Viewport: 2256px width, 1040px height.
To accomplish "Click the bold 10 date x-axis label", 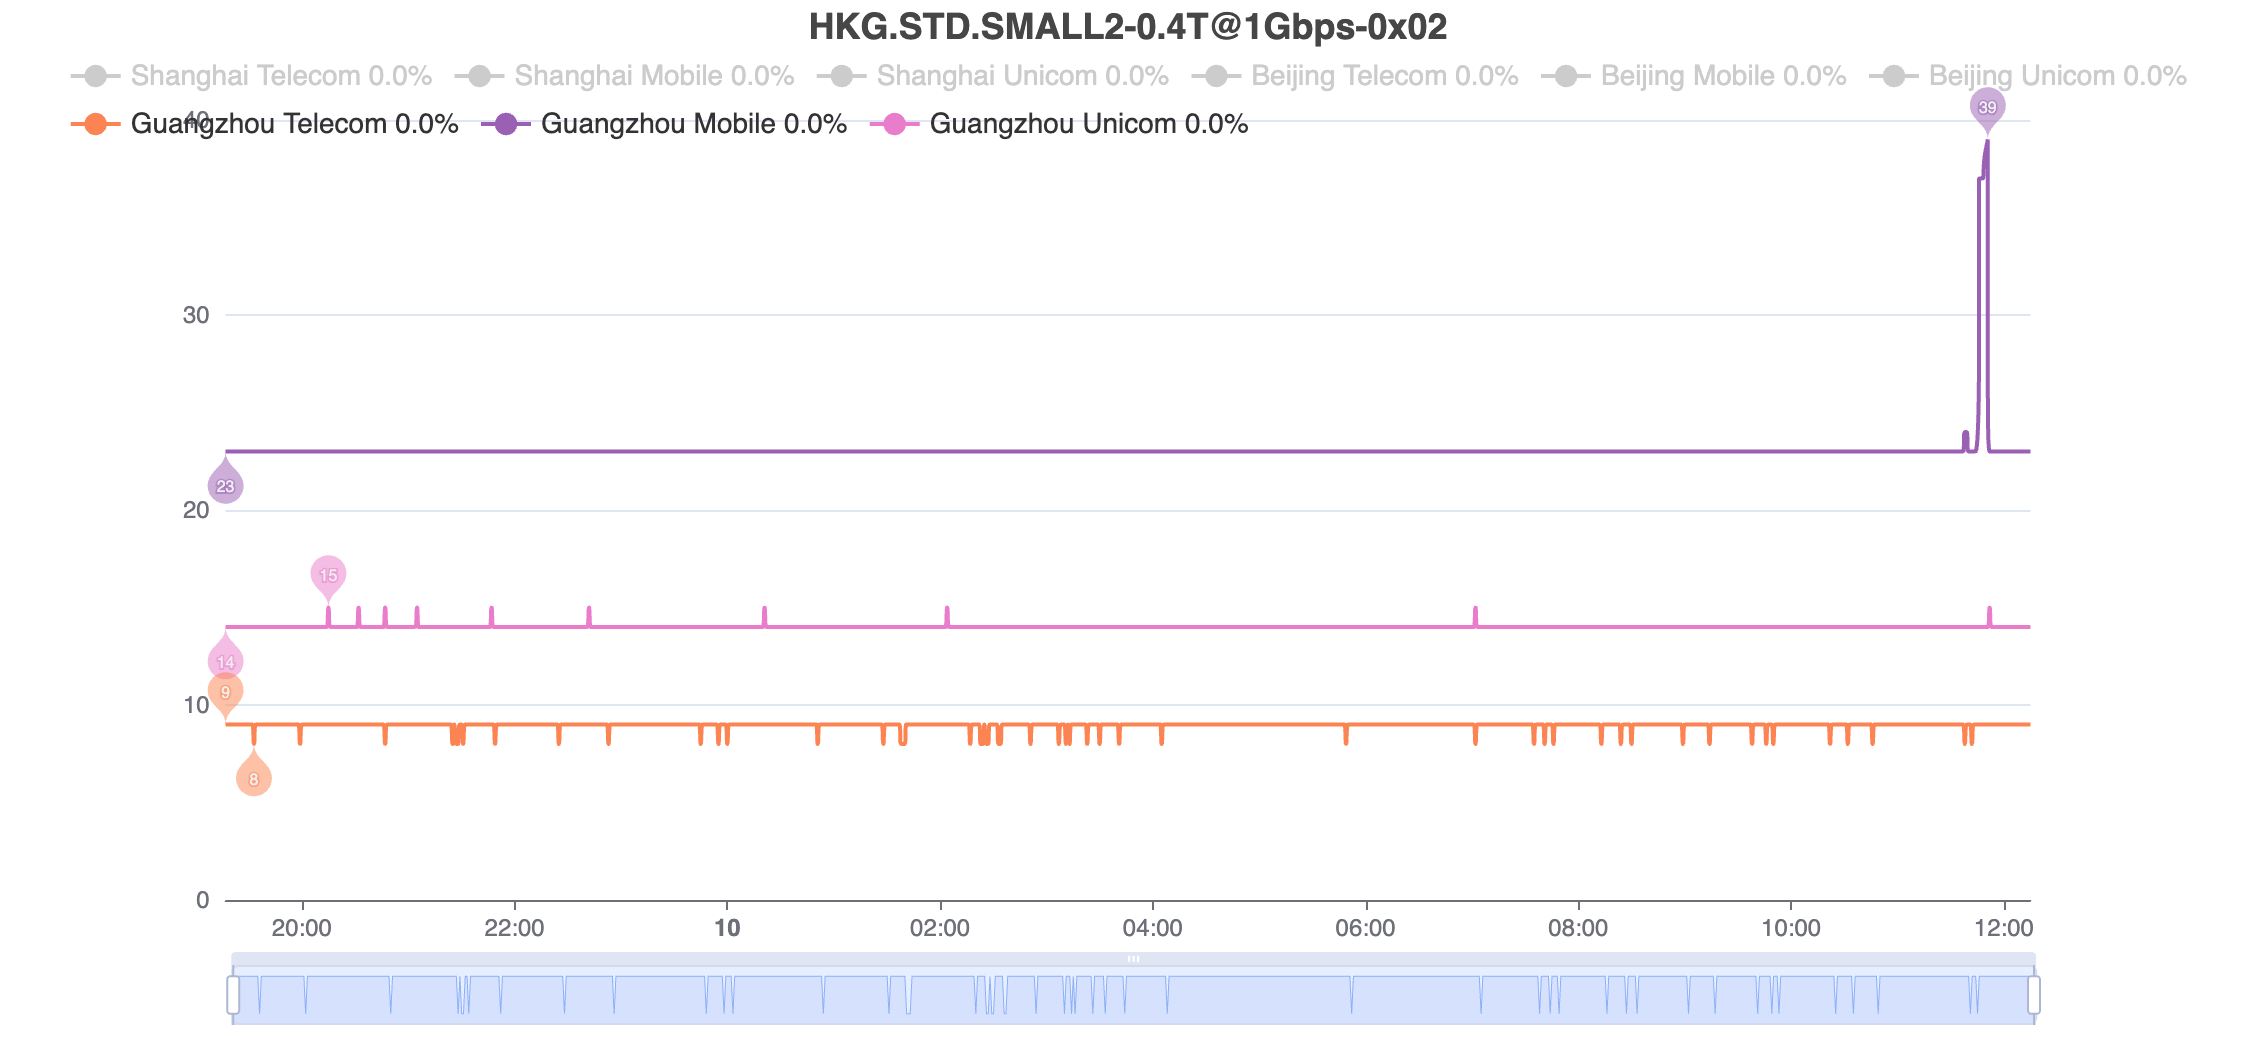I will pos(727,928).
